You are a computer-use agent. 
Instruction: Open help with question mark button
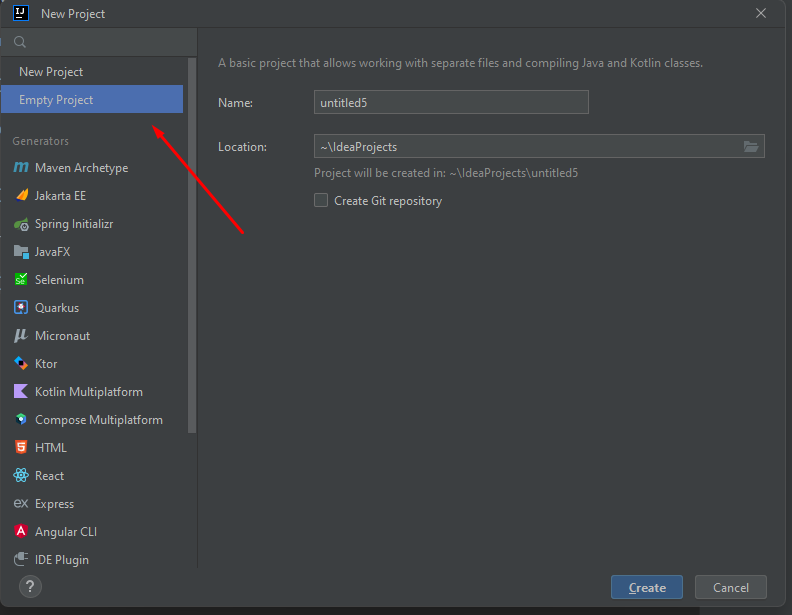[x=30, y=586]
